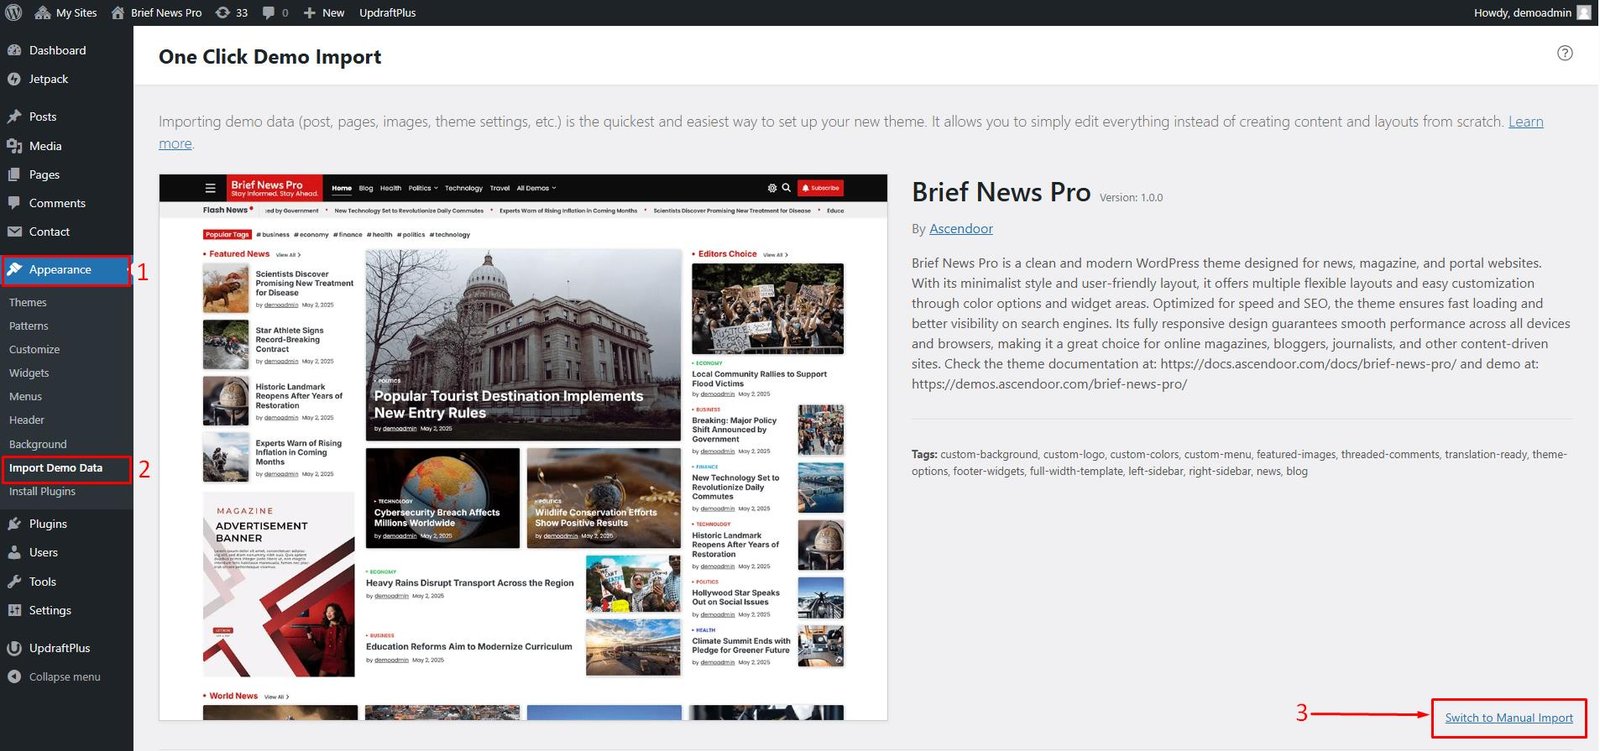Click the hamburger menu icon in demo preview
The height and width of the screenshot is (751, 1600).
210,188
